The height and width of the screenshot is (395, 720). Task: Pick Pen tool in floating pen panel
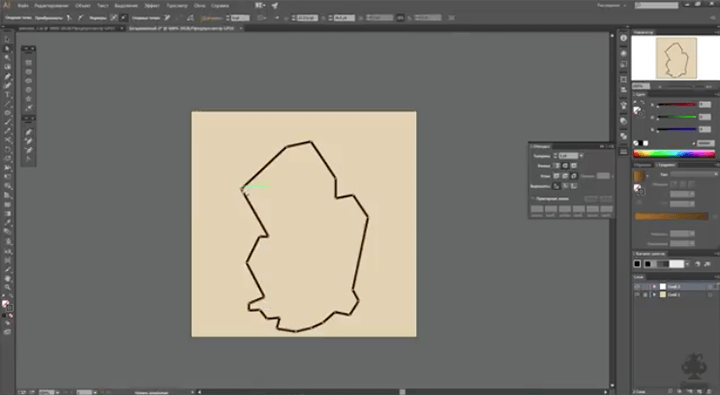click(28, 132)
